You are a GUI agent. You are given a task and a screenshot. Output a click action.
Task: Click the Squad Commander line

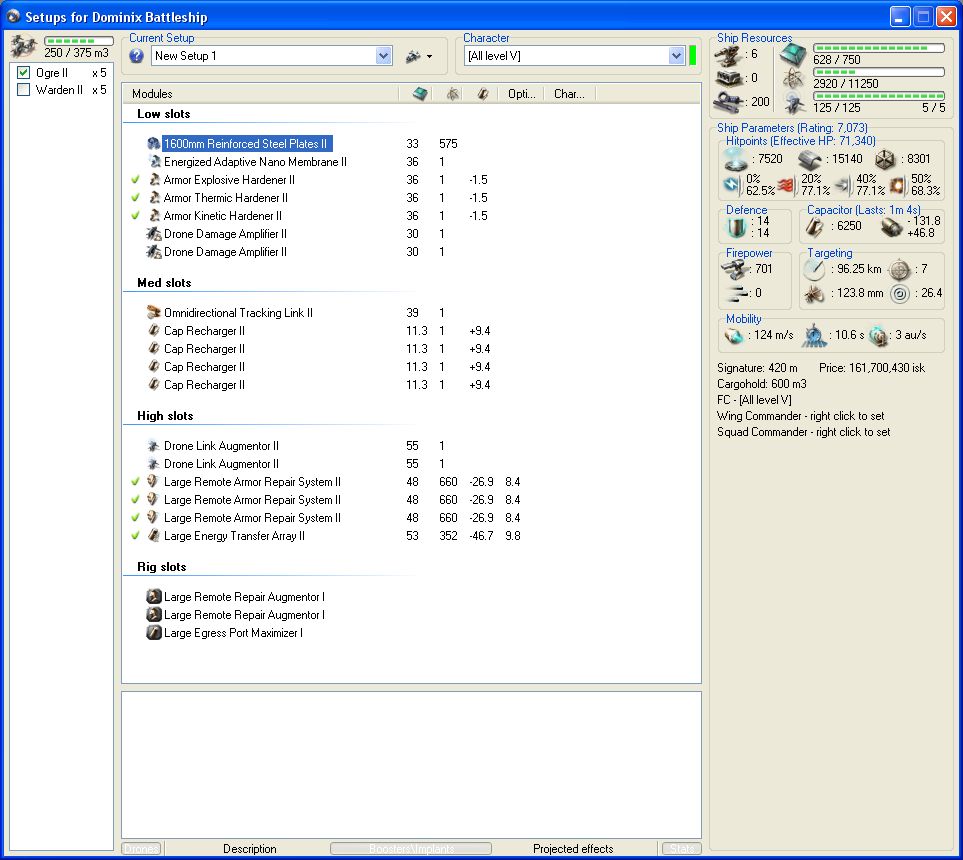[x=803, y=432]
